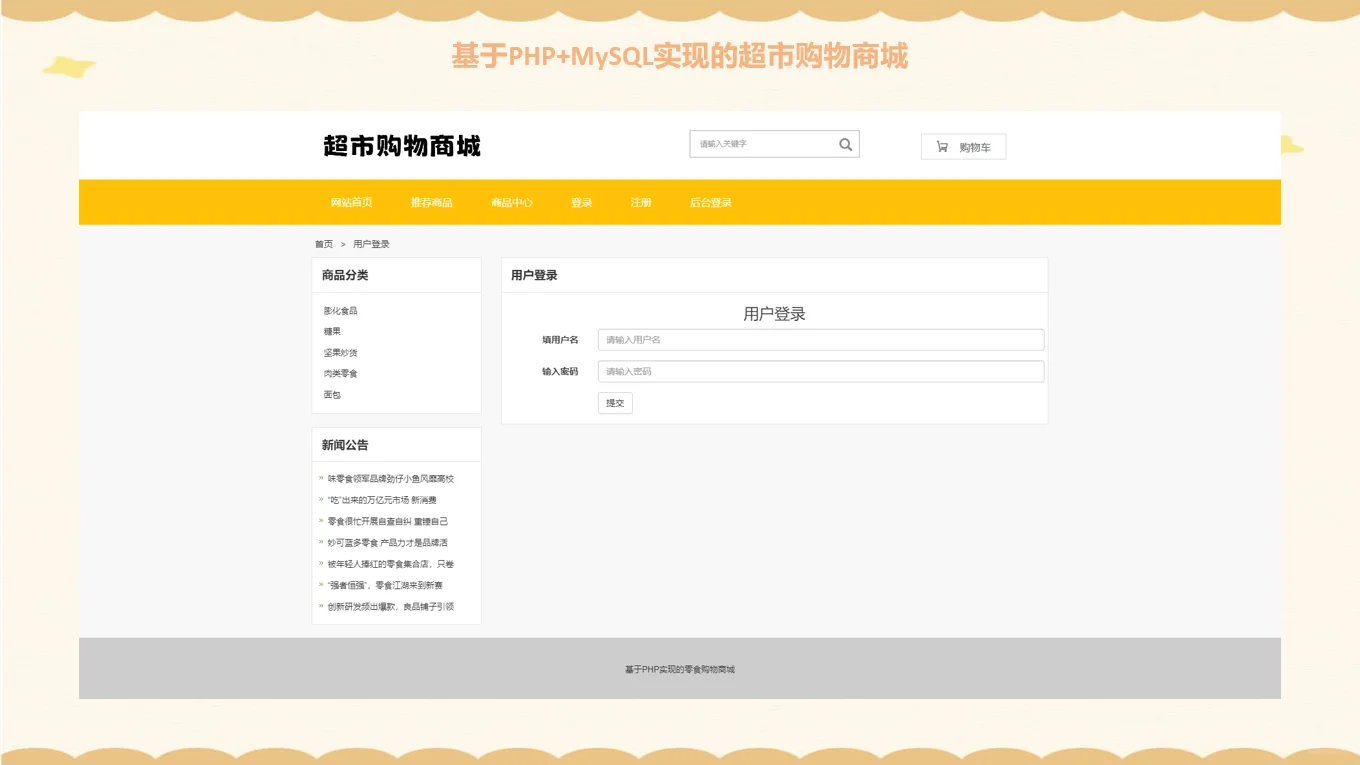
Task: Click the username input field
Action: 819,339
